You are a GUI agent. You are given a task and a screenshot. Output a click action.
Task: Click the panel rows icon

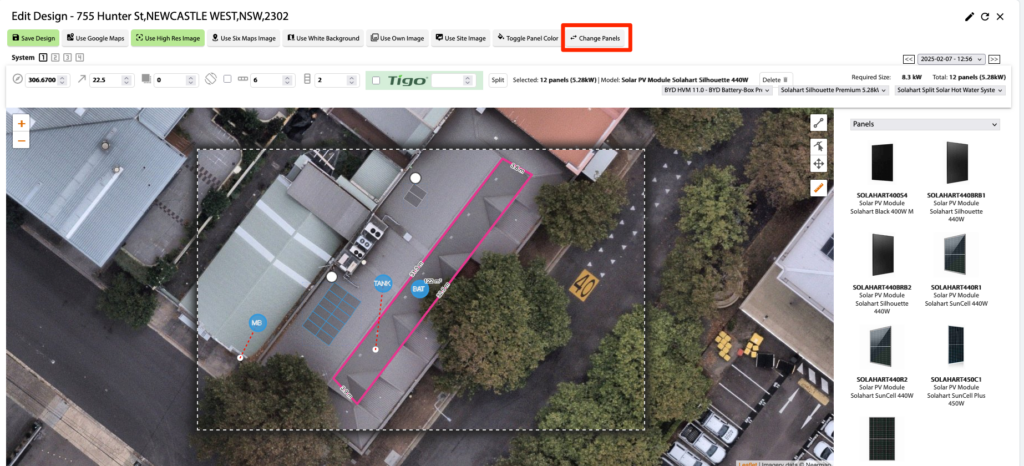tap(308, 79)
